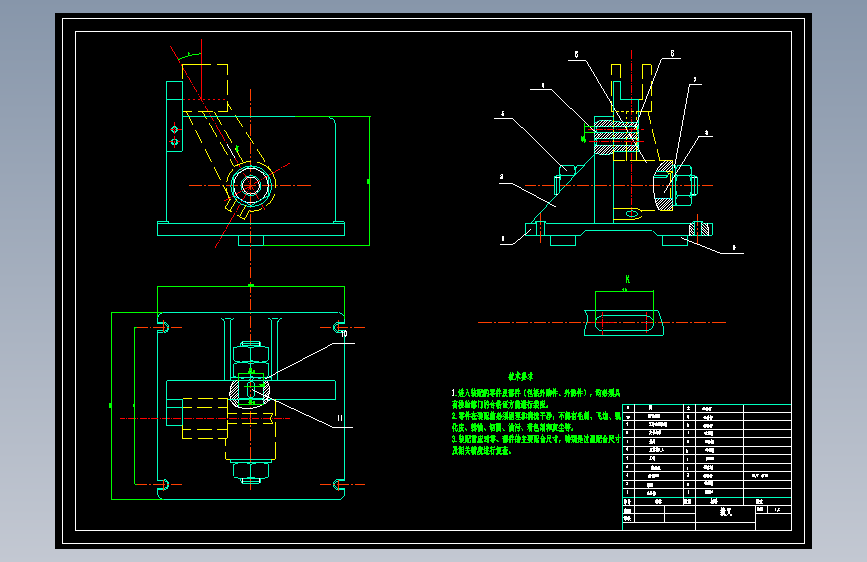Click the first line of note "1."
The width and height of the screenshot is (867, 562).
tap(536, 393)
